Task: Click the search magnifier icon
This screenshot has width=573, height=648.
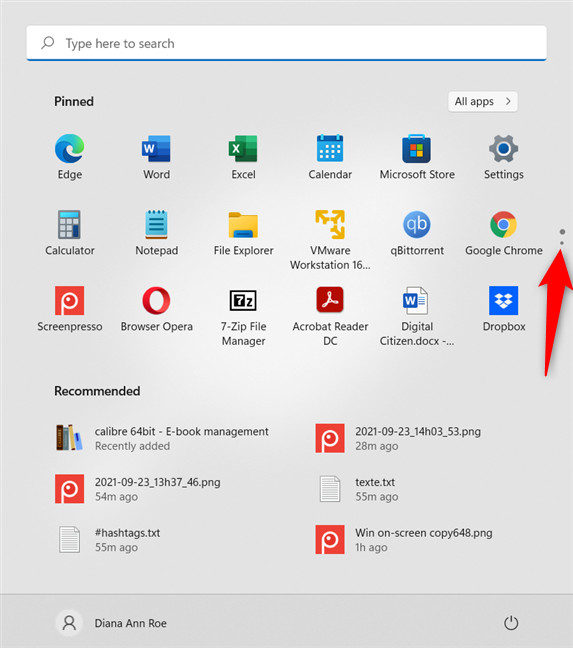Action: tap(48, 43)
